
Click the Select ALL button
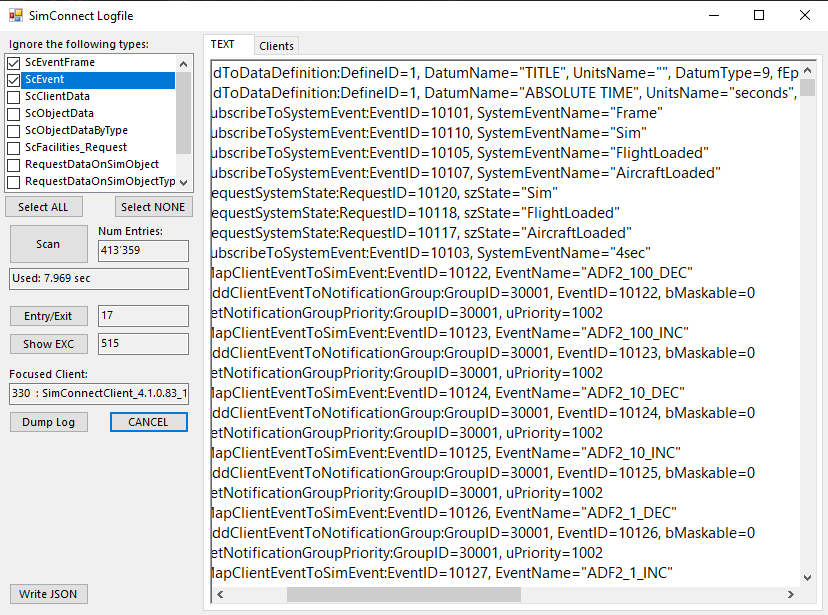coord(43,207)
